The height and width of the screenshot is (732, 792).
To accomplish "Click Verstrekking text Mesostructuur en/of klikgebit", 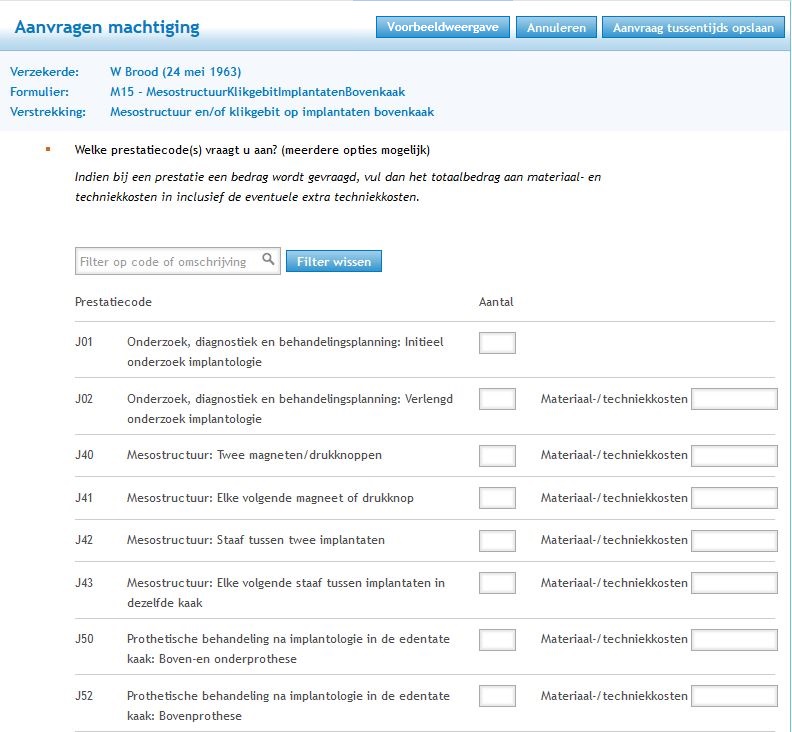I will pos(272,112).
